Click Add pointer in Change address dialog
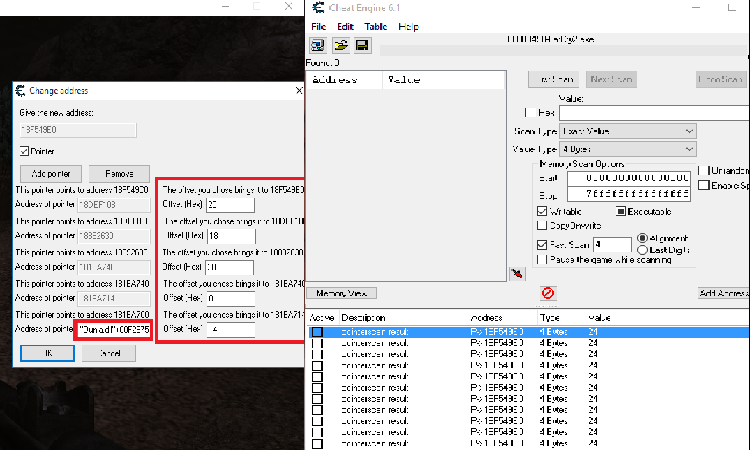This screenshot has width=750, height=450. pyautogui.click(x=51, y=174)
